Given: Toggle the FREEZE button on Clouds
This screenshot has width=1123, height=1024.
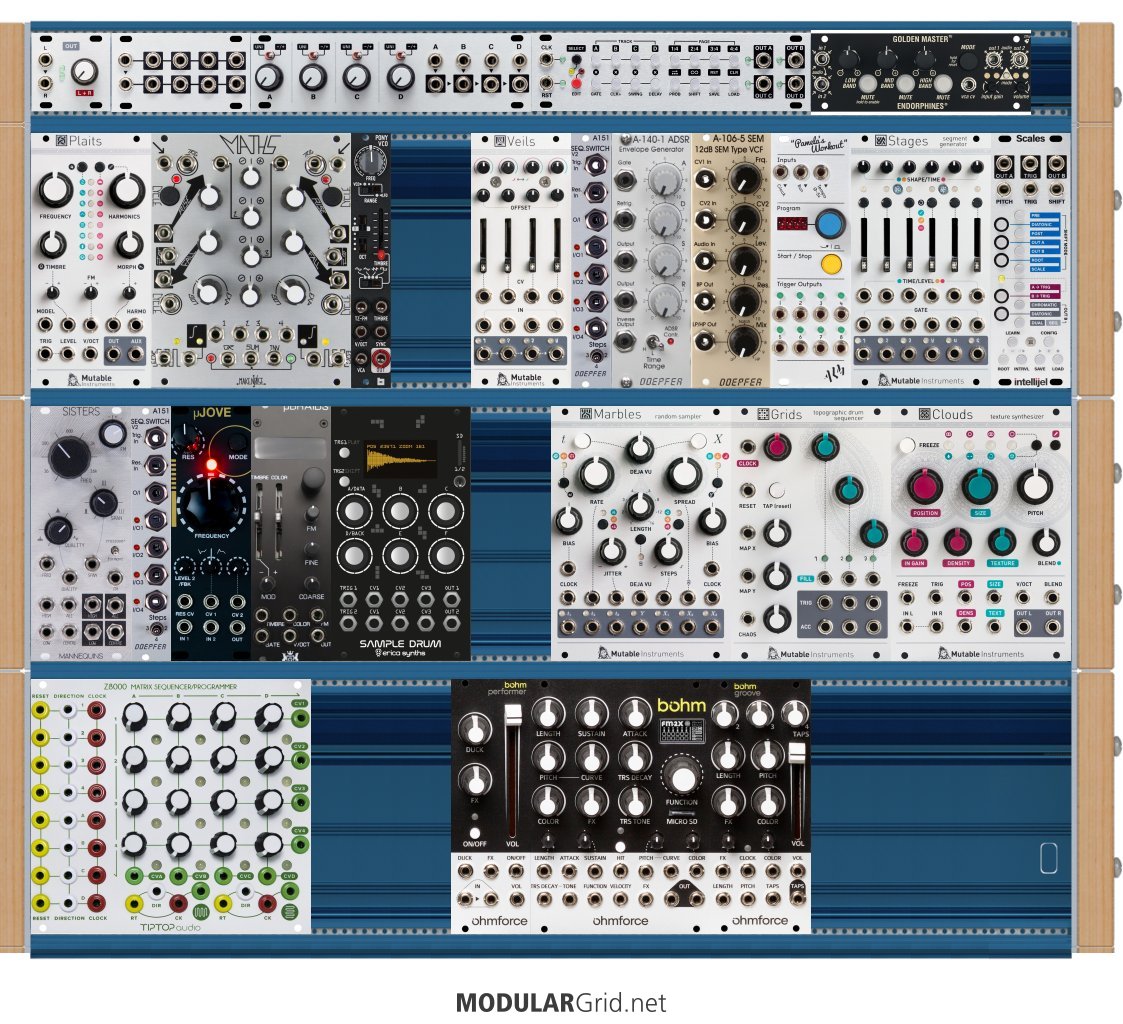Looking at the screenshot, I should click(907, 445).
